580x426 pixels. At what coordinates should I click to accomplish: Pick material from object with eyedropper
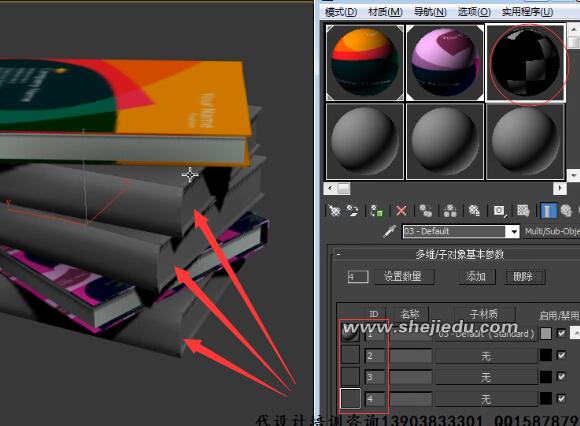pos(390,231)
